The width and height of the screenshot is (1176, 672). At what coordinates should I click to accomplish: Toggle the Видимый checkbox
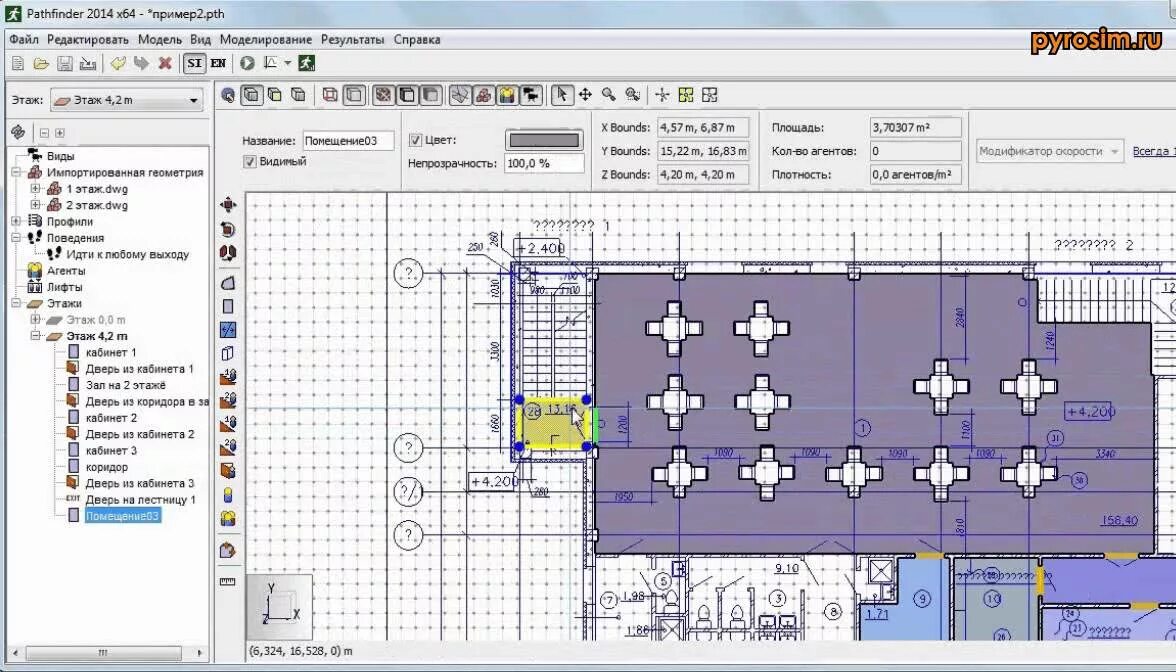point(250,162)
